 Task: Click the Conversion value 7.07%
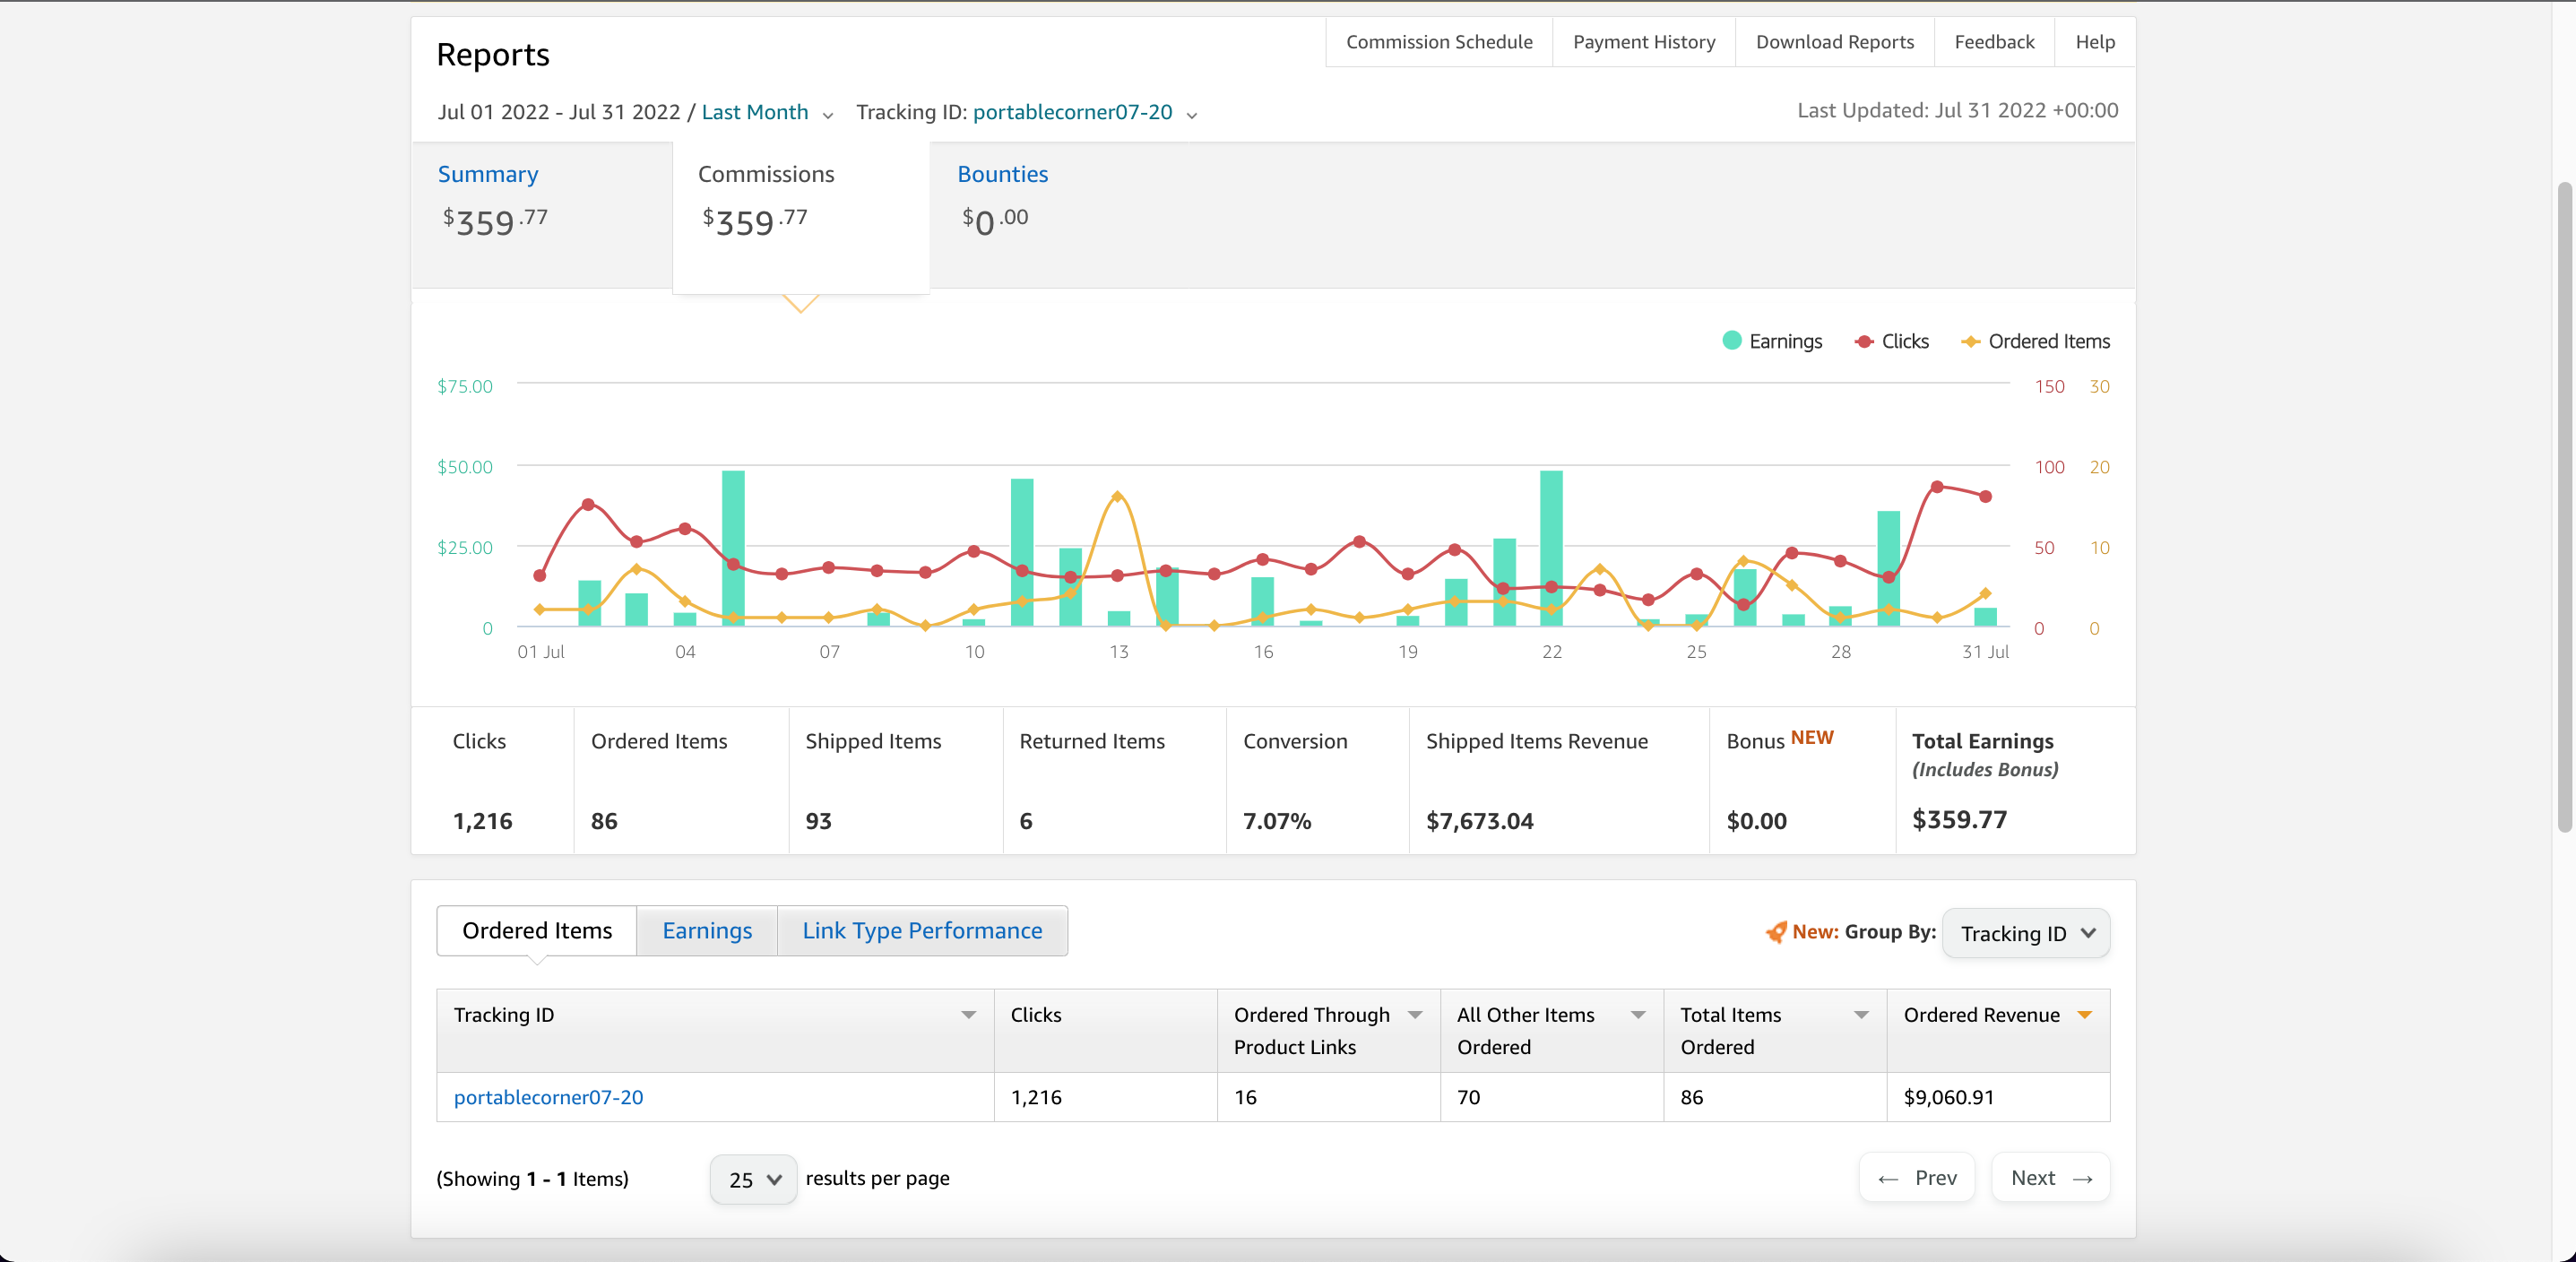pos(1276,821)
